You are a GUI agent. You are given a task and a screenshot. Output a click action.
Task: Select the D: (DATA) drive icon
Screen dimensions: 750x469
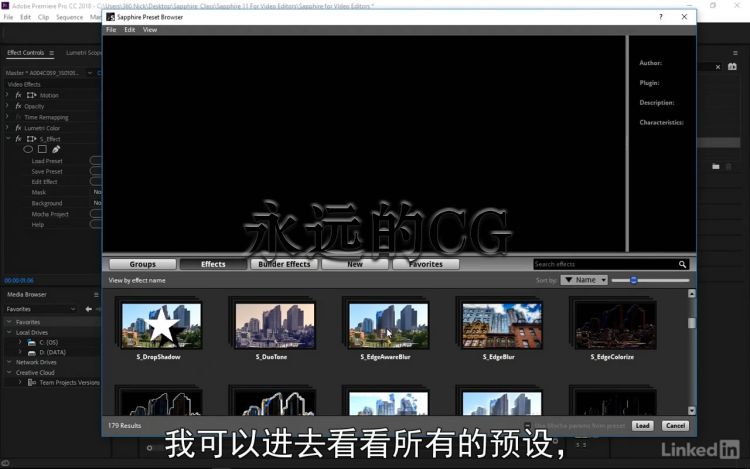pyautogui.click(x=32, y=352)
